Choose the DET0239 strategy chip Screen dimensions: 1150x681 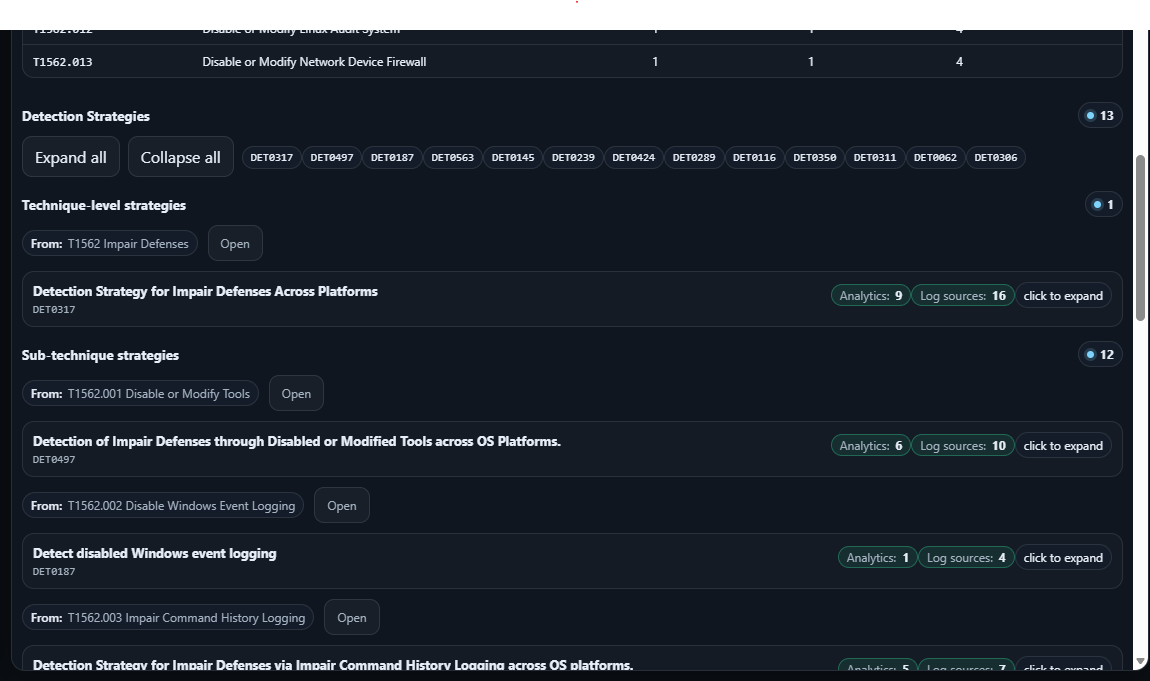[x=573, y=157]
